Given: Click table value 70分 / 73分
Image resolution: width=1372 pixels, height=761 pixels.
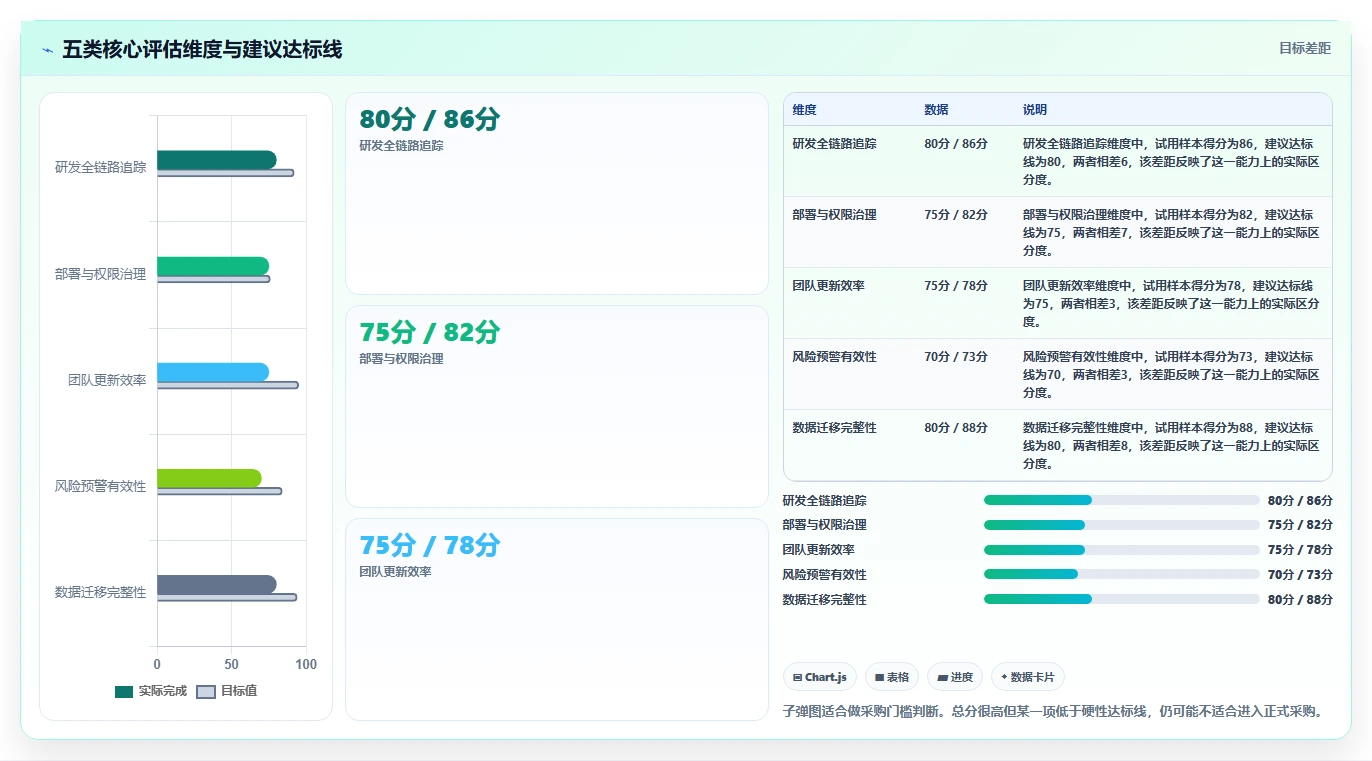Looking at the screenshot, I should point(956,357).
